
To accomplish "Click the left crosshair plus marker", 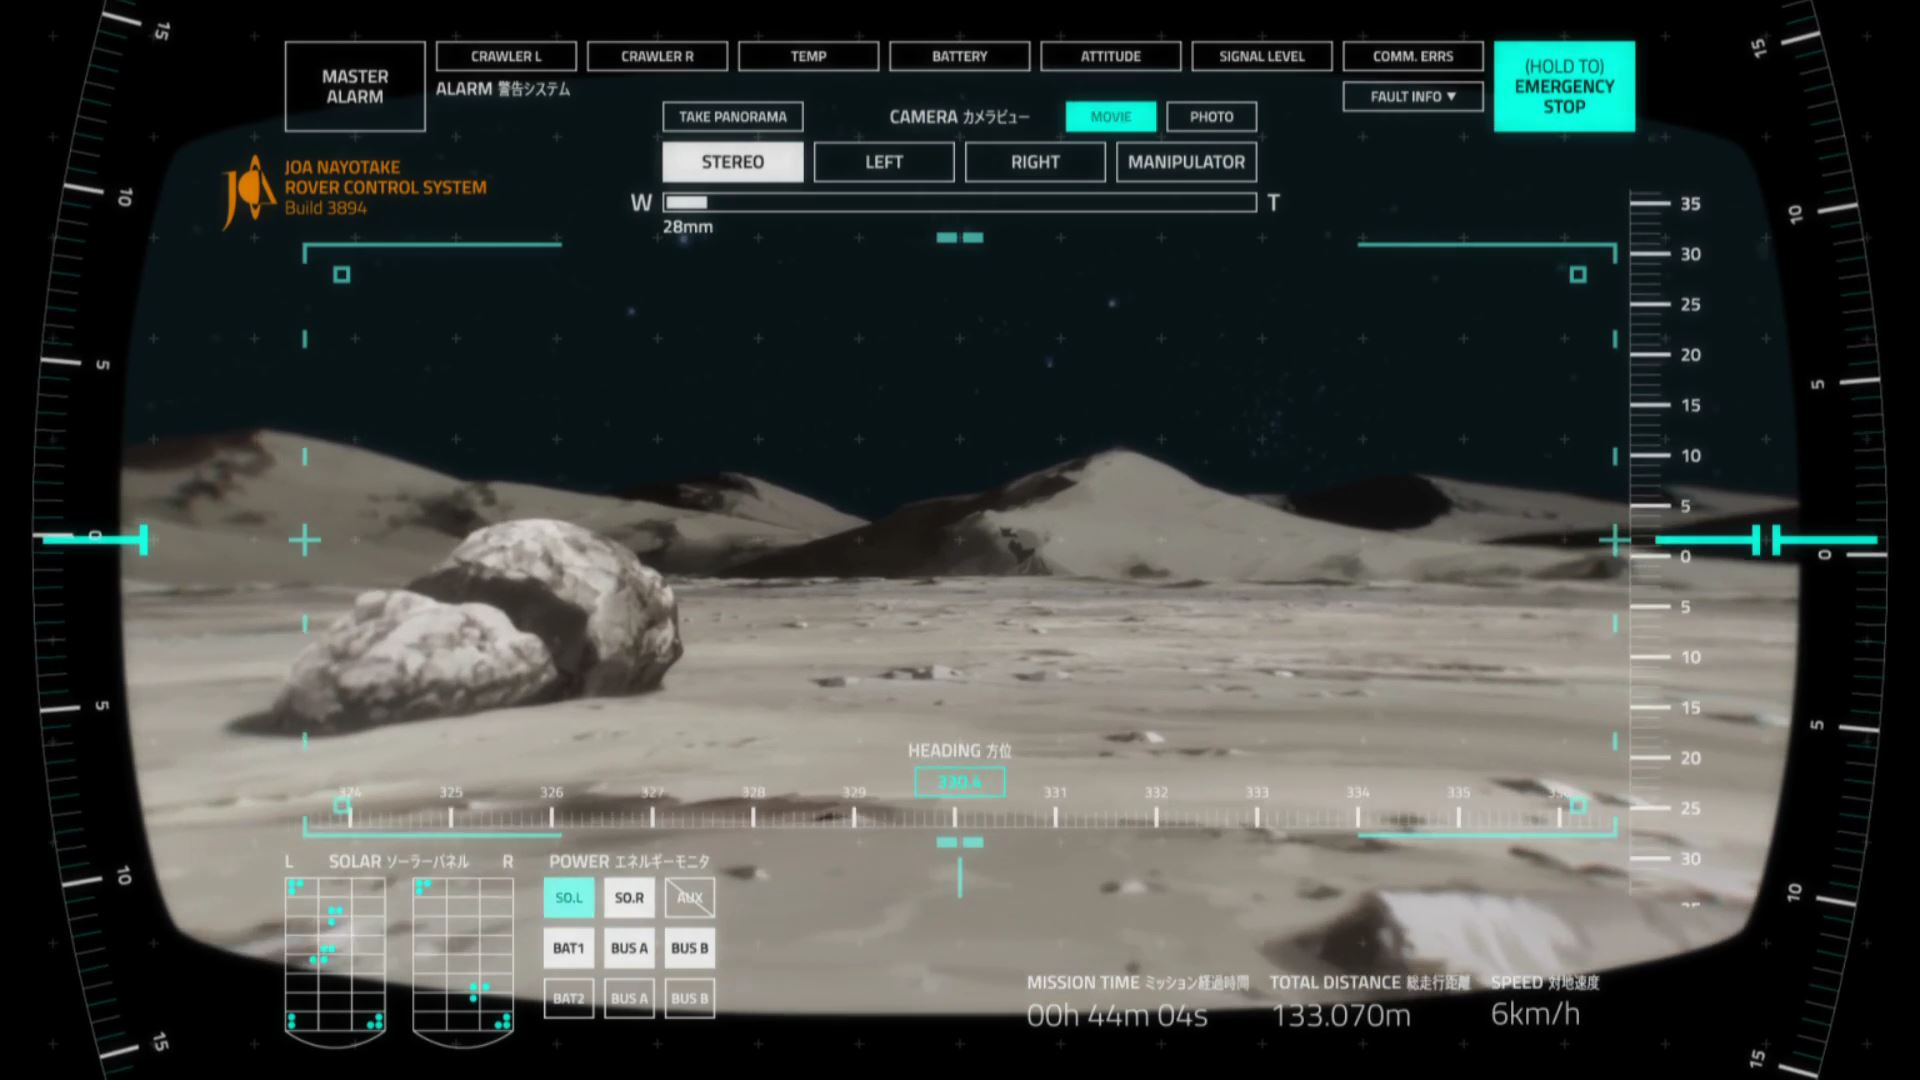I will coord(305,541).
